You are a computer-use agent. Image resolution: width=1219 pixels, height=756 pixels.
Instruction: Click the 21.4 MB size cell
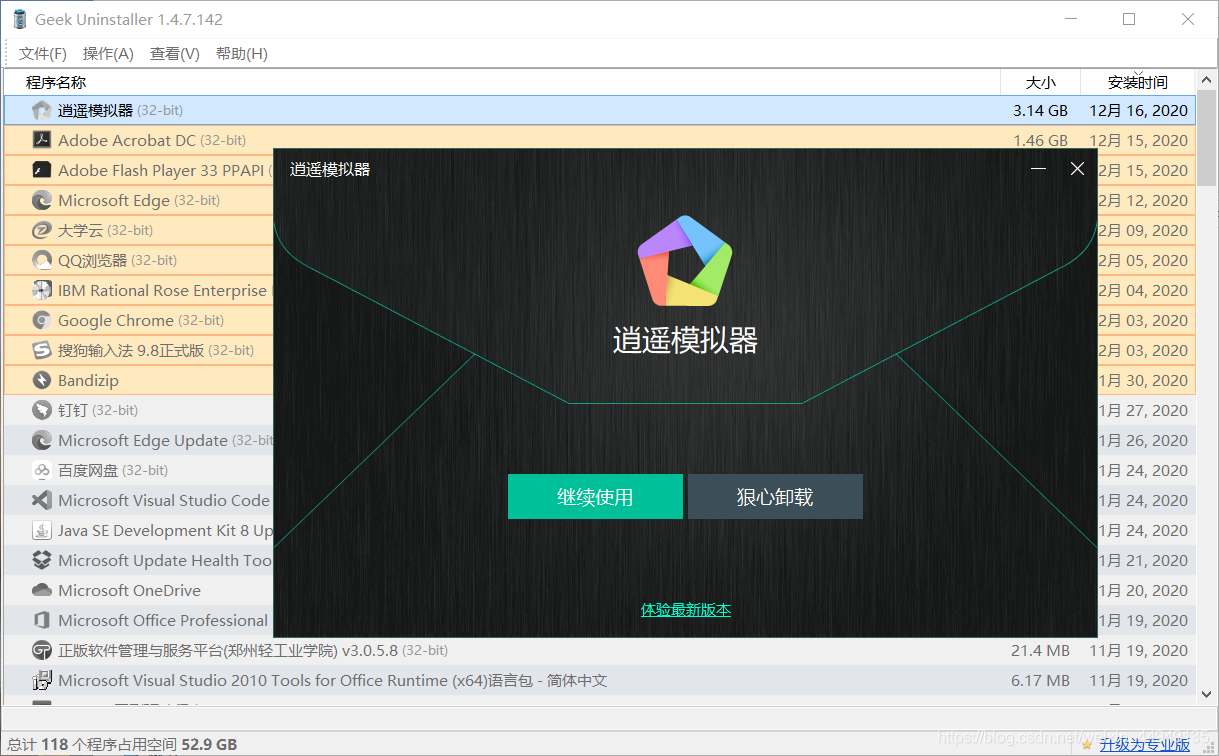click(1040, 650)
